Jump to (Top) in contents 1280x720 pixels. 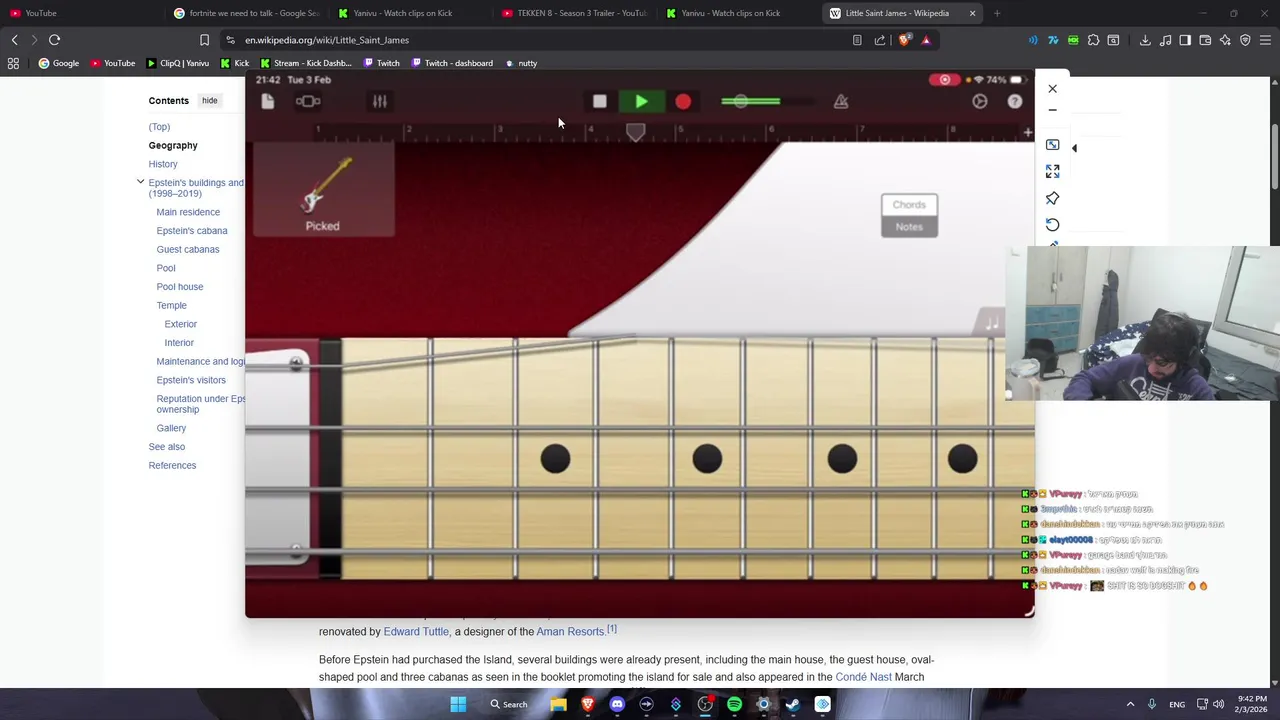click(159, 127)
